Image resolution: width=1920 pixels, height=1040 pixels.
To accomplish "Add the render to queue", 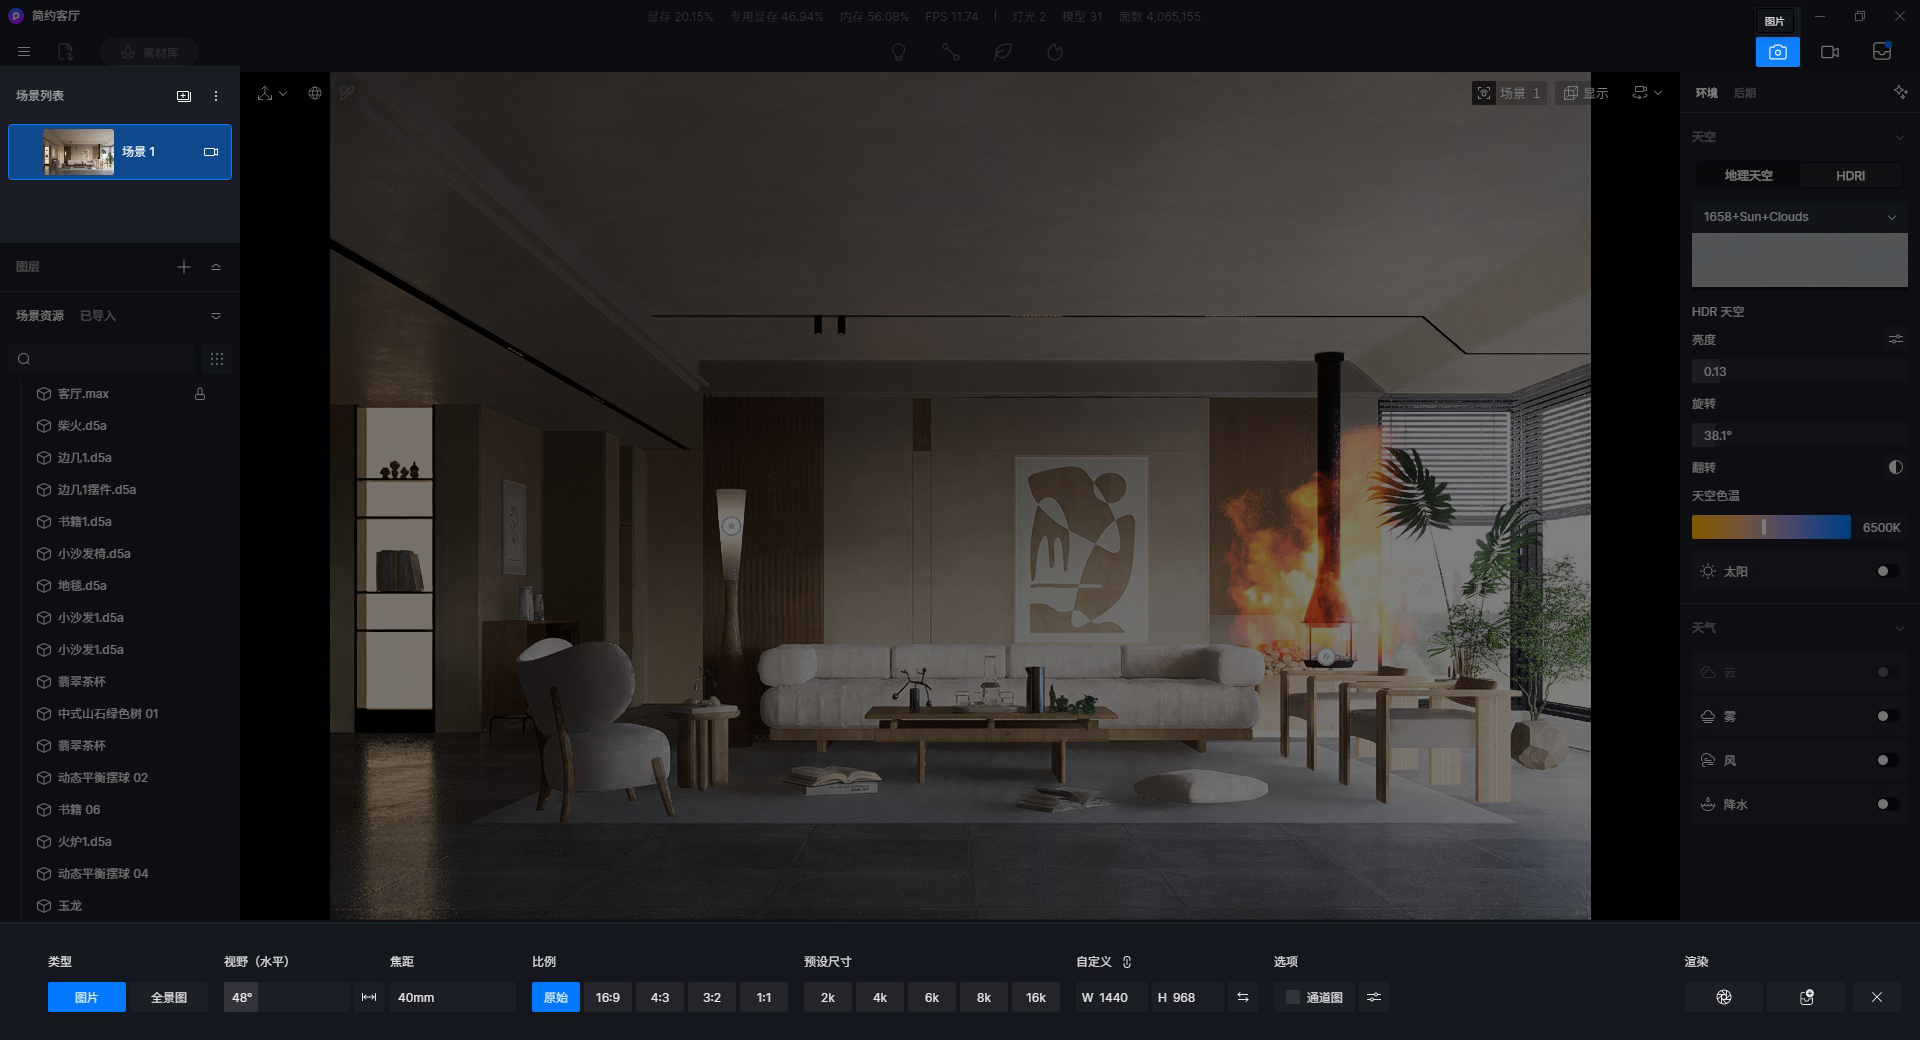I will pos(1806,997).
